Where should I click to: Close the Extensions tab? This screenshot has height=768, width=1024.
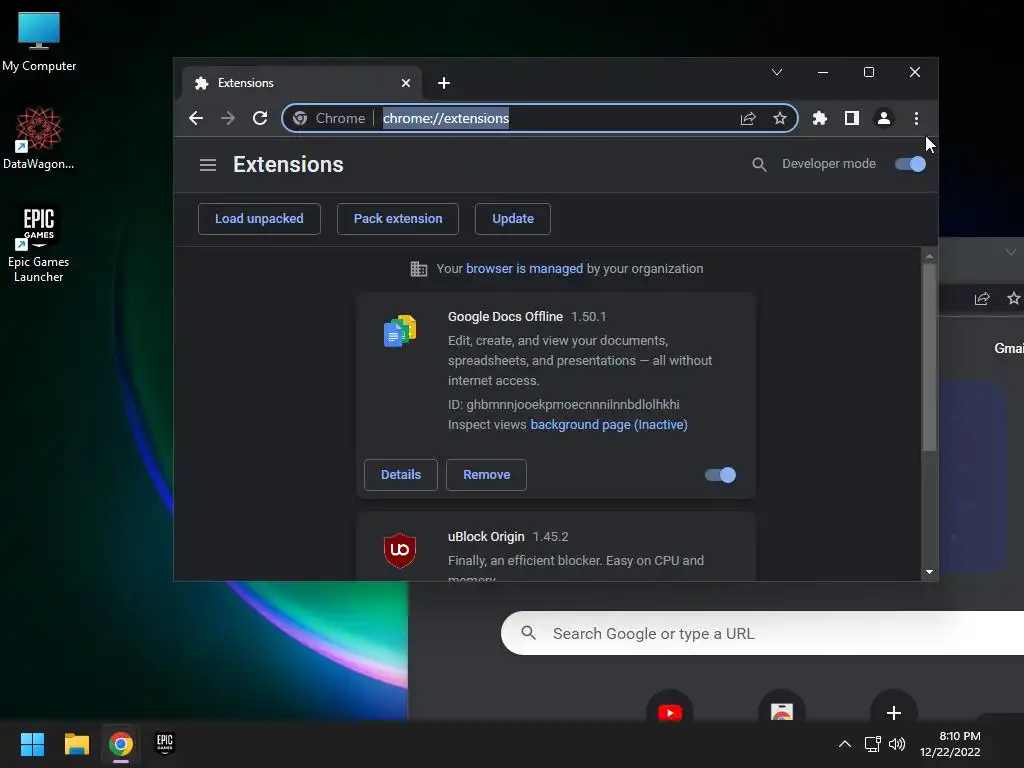406,83
